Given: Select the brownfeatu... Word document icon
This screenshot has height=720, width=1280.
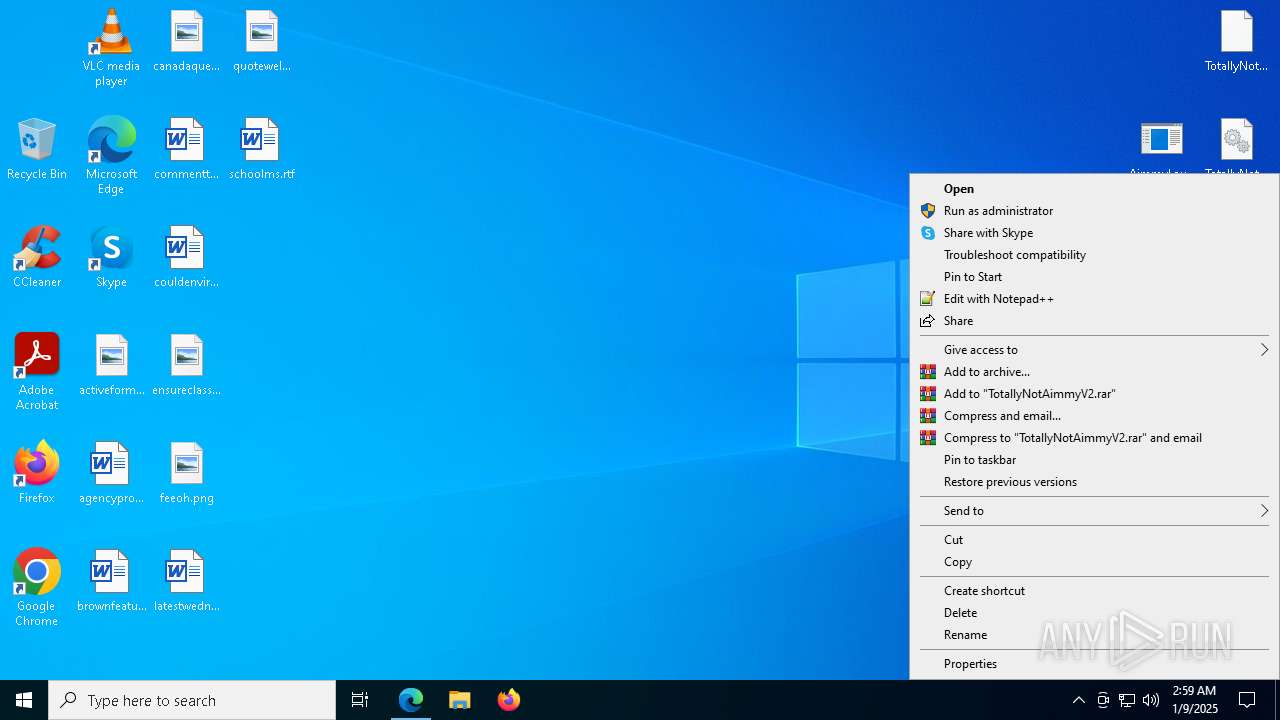Looking at the screenshot, I should coord(111,581).
